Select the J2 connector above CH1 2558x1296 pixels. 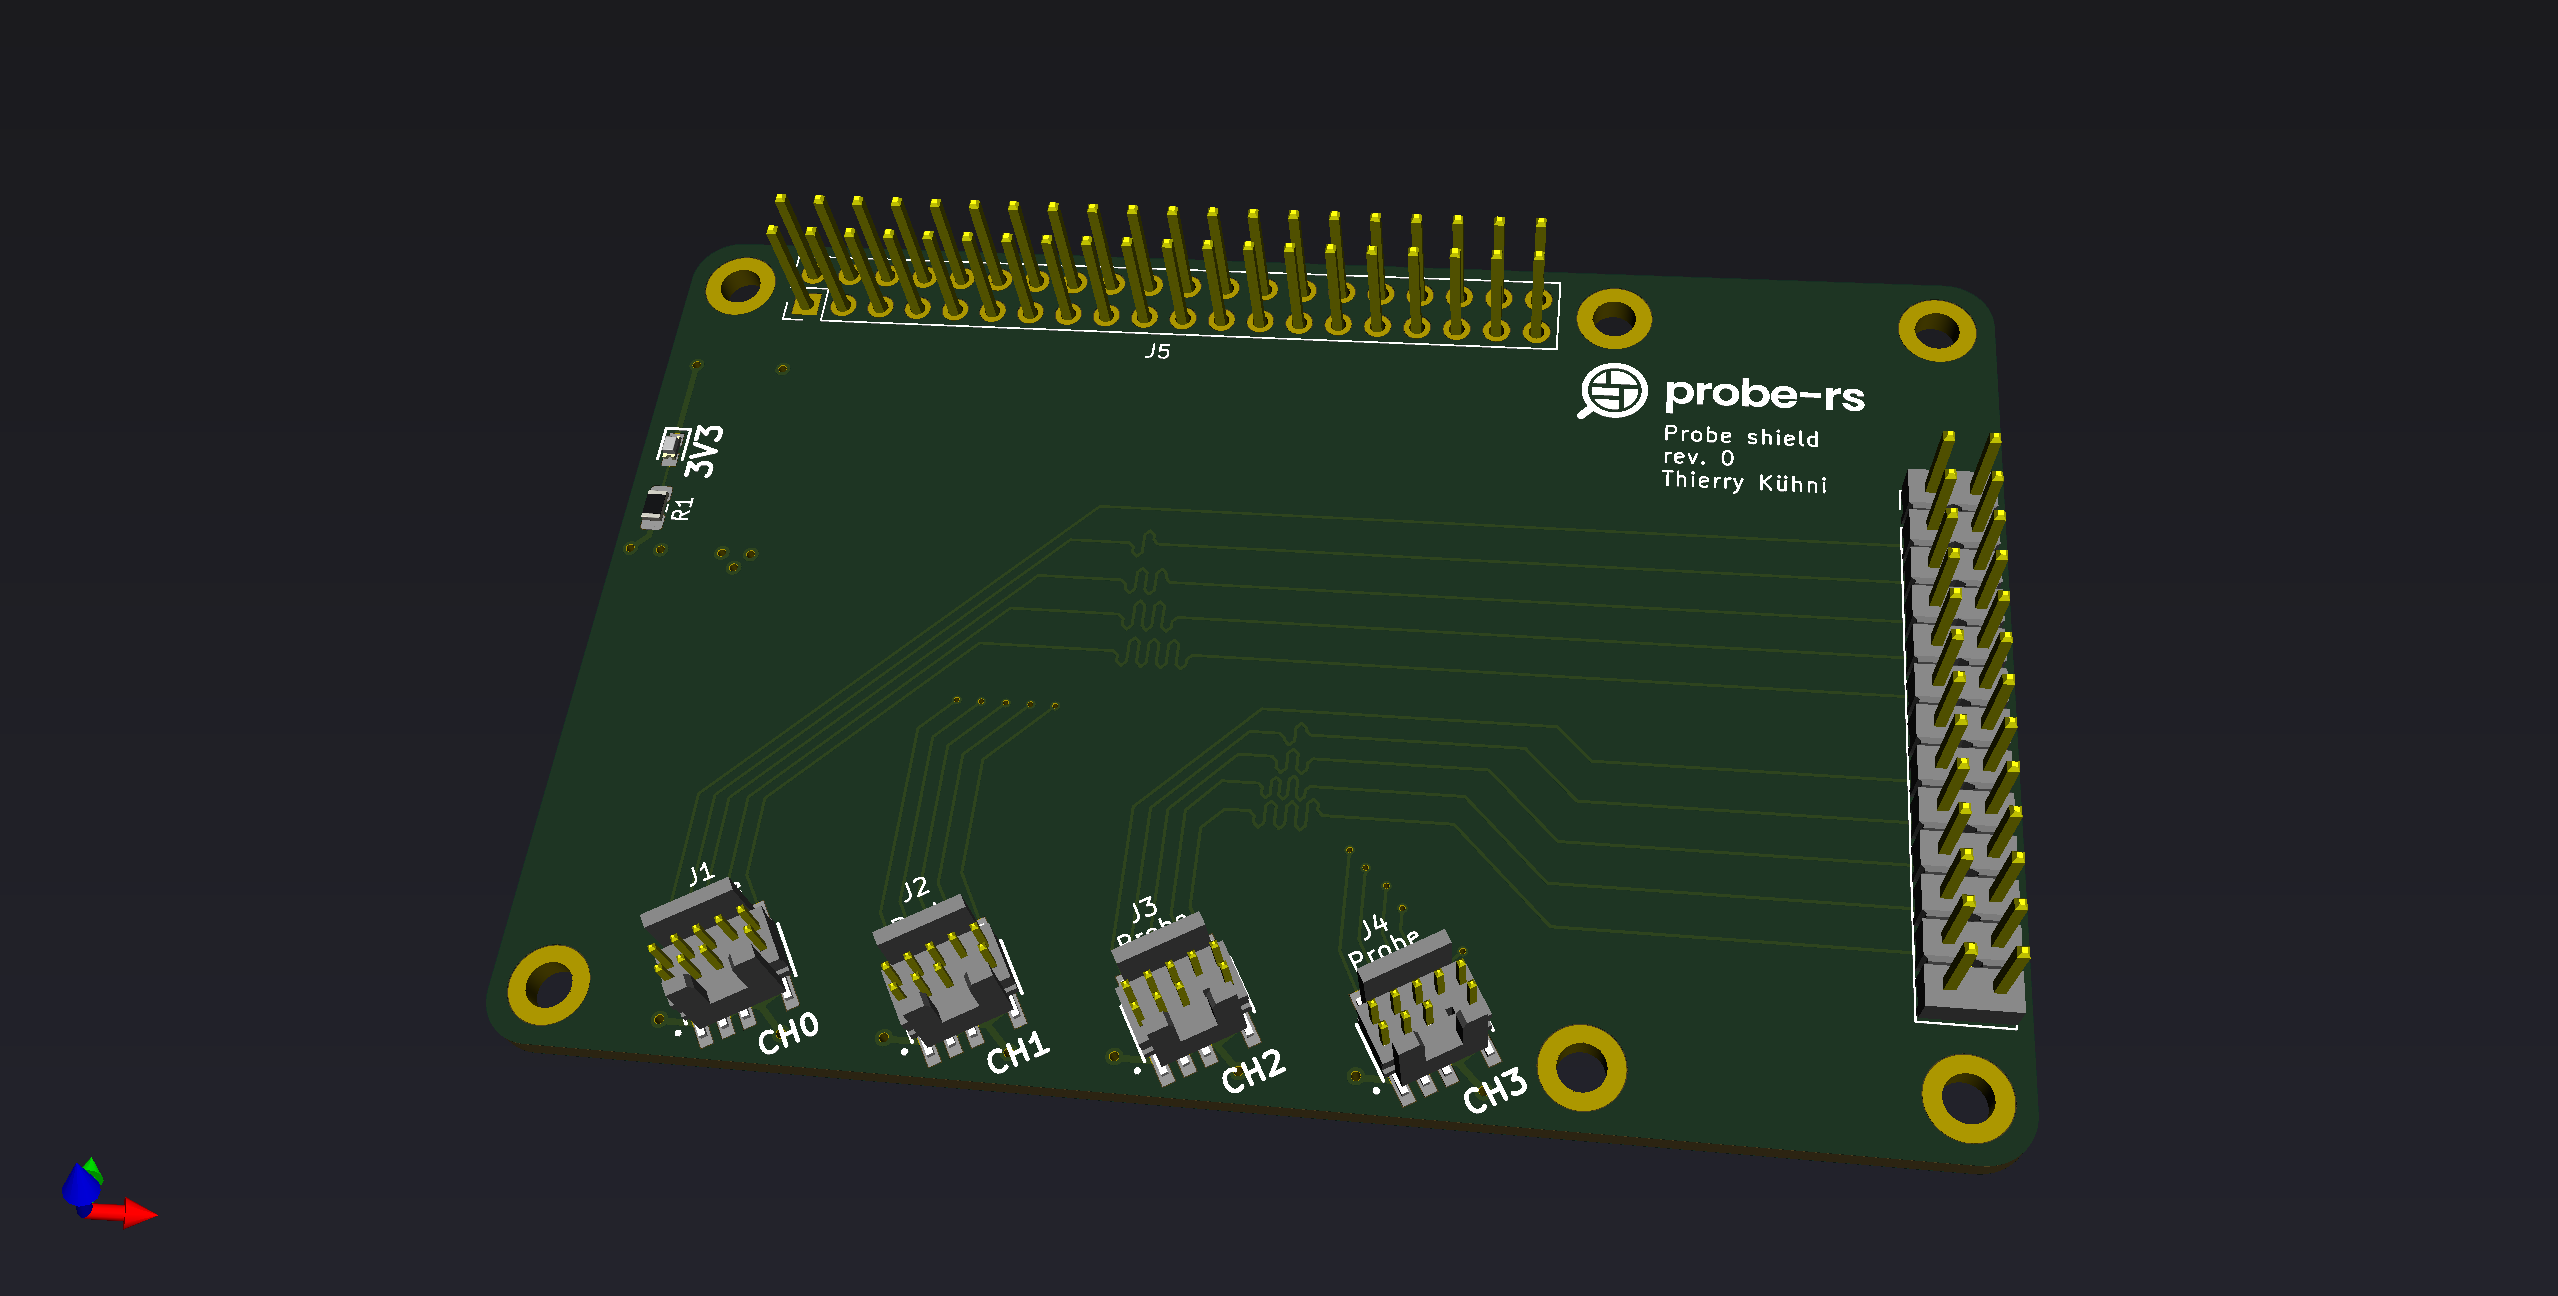950,979
